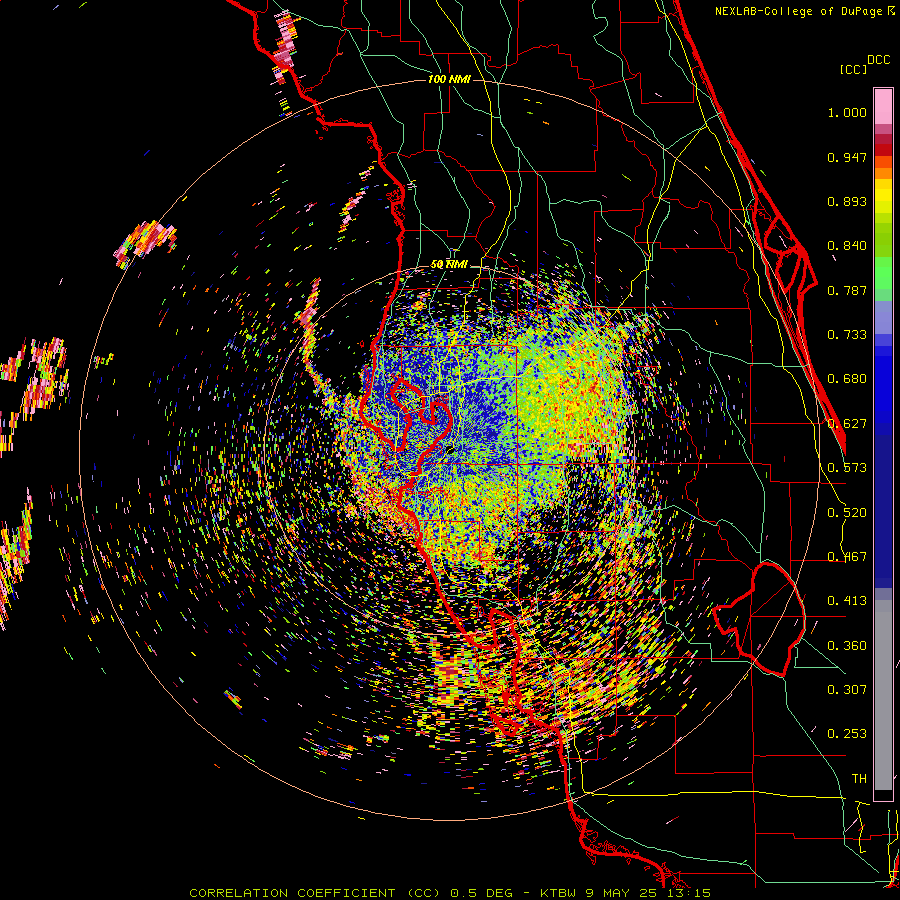Click the 0.787 scale value
Screen dimensions: 900x900
point(847,290)
